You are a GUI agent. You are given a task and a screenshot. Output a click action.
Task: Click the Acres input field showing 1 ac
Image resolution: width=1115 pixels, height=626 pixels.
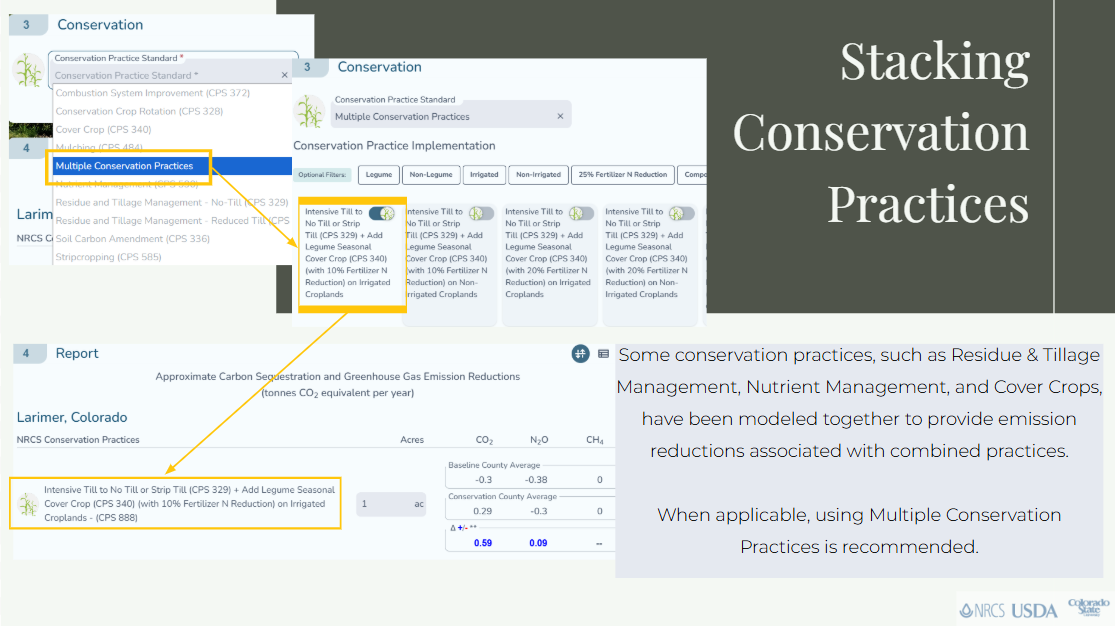(x=391, y=504)
